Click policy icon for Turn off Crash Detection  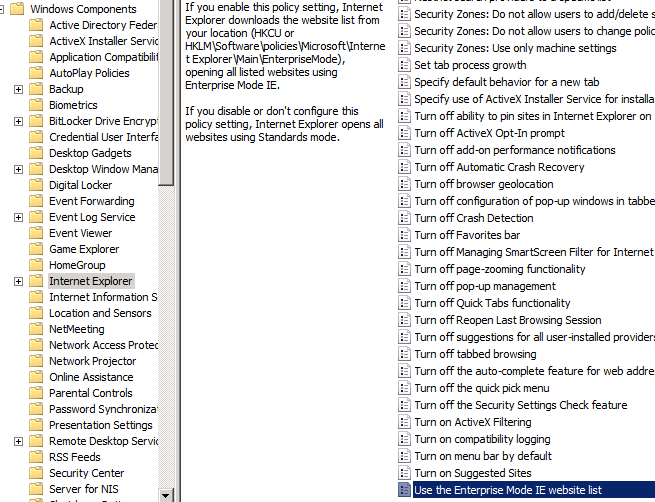404,218
